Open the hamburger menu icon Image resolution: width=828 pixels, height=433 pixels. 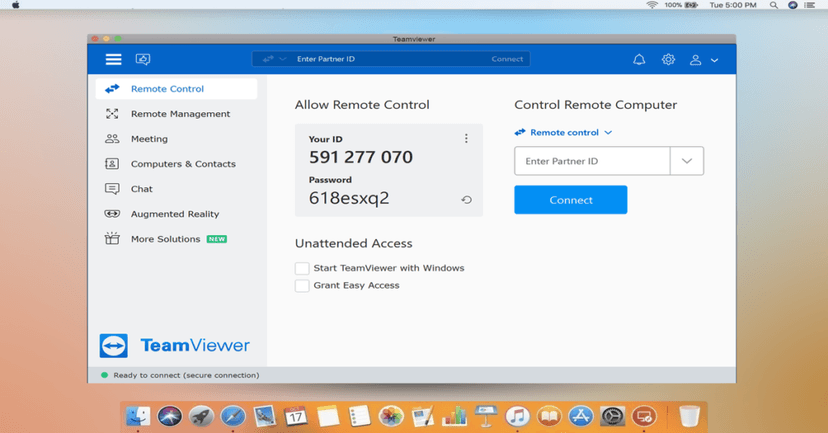pyautogui.click(x=113, y=60)
